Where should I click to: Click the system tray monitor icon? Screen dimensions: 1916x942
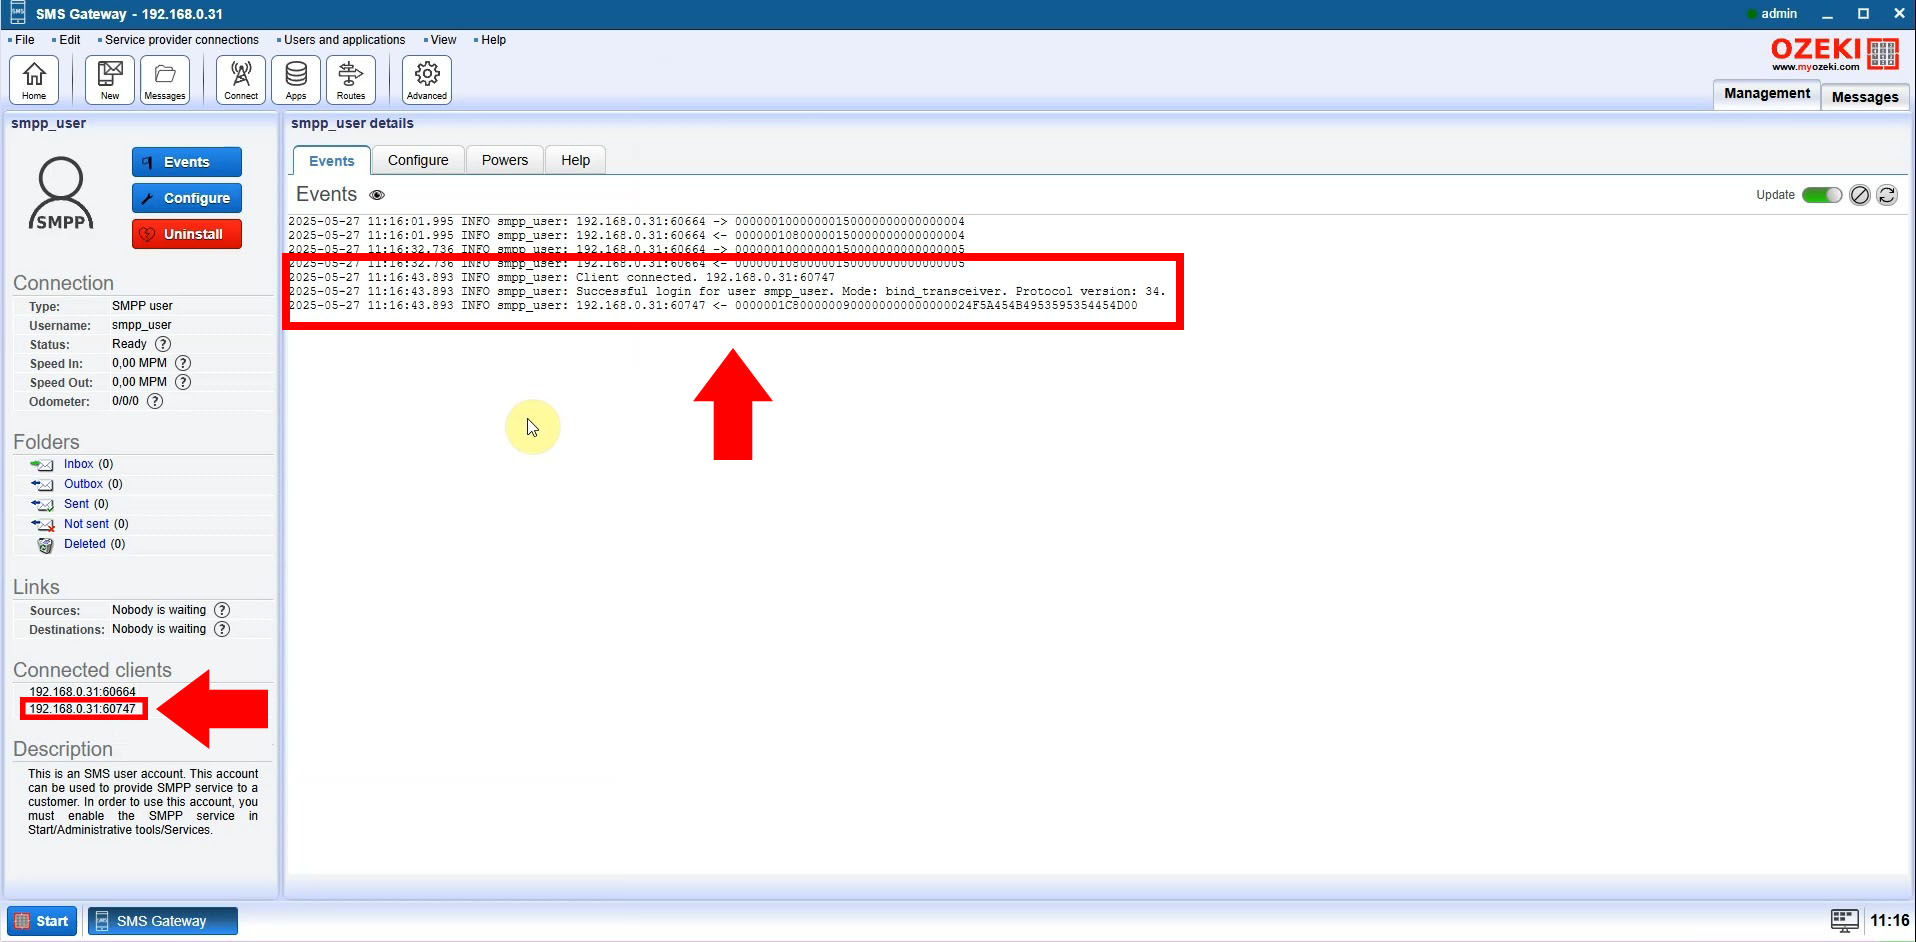(1844, 921)
